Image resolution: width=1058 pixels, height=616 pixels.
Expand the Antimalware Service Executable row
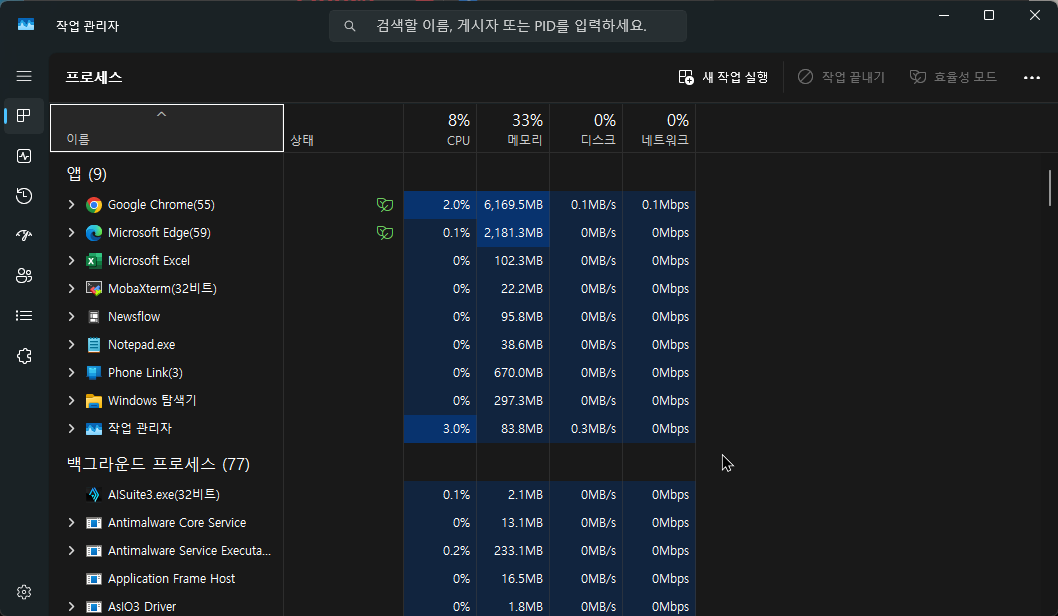pyautogui.click(x=71, y=551)
